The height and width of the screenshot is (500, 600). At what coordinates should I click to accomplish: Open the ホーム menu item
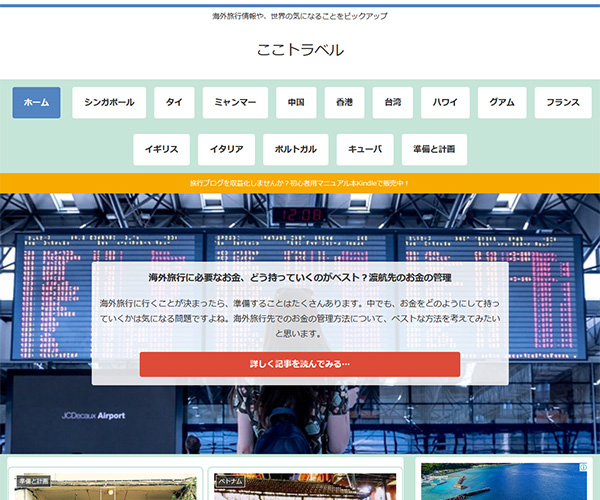(36, 103)
